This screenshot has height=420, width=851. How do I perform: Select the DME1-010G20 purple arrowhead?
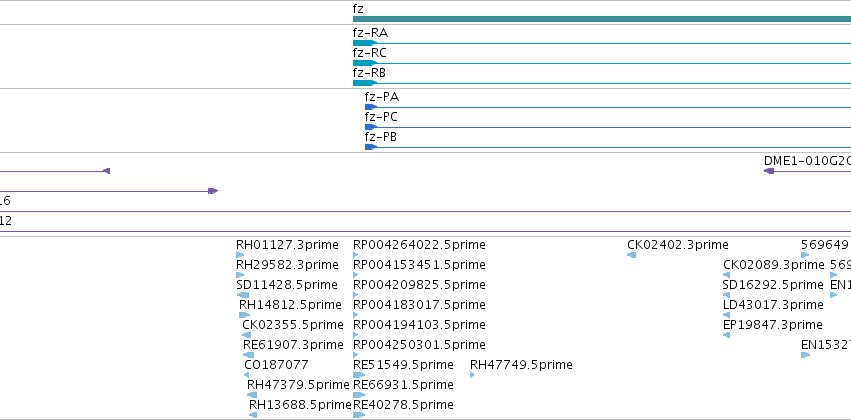[x=769, y=171]
